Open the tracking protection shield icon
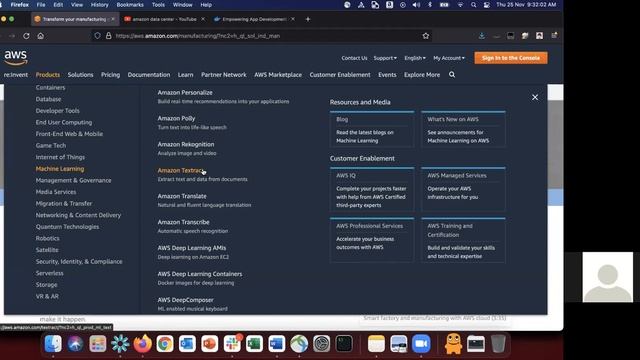The height and width of the screenshot is (360, 640). (x=97, y=36)
